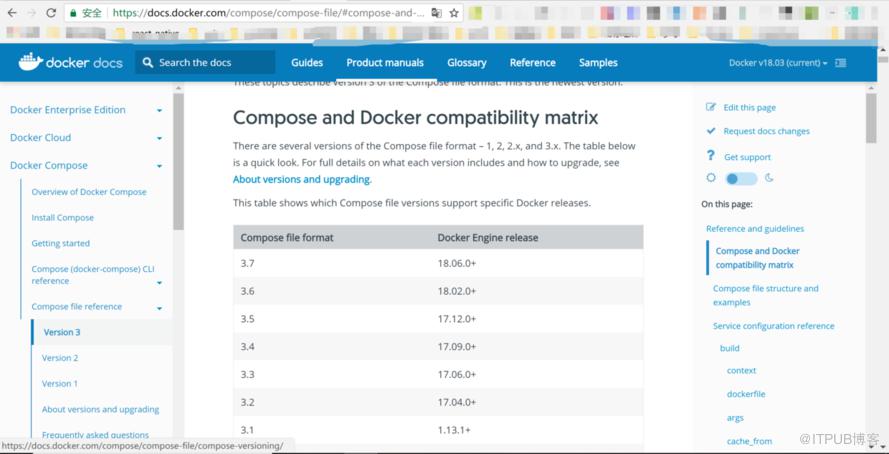Click the search magnifier icon

(x=148, y=62)
